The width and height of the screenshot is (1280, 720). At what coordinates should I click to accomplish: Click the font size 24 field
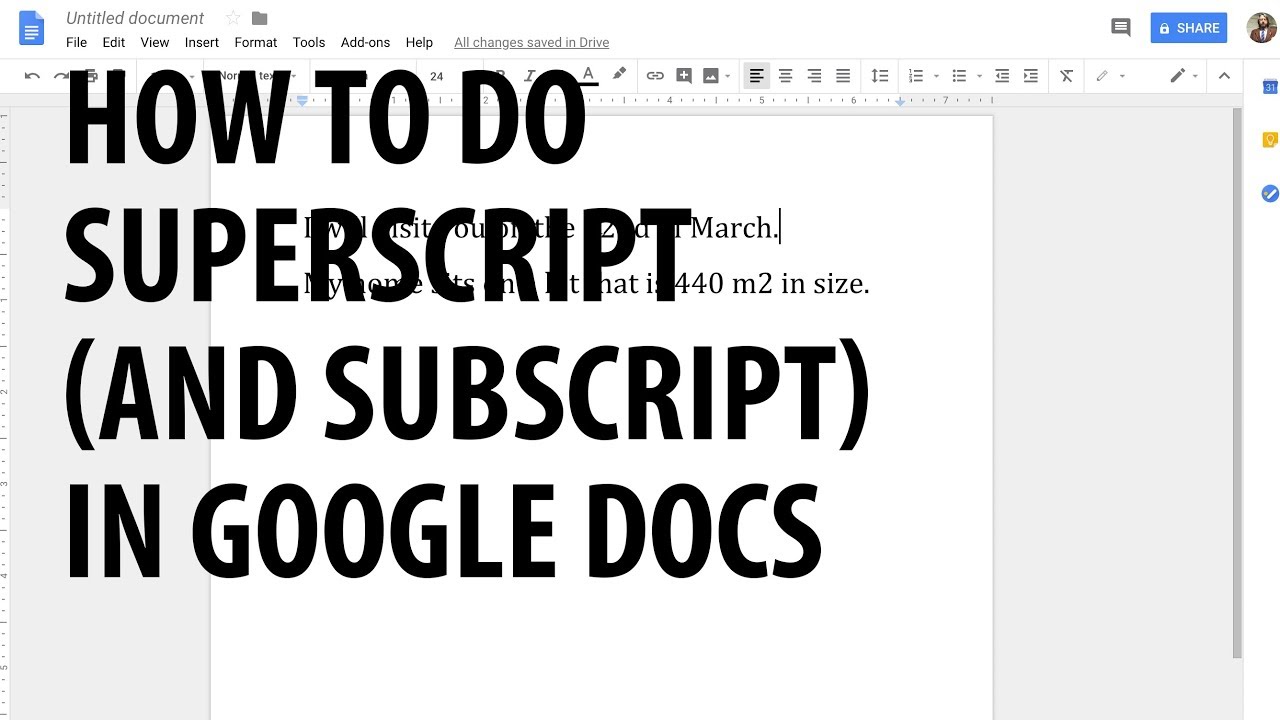(437, 76)
